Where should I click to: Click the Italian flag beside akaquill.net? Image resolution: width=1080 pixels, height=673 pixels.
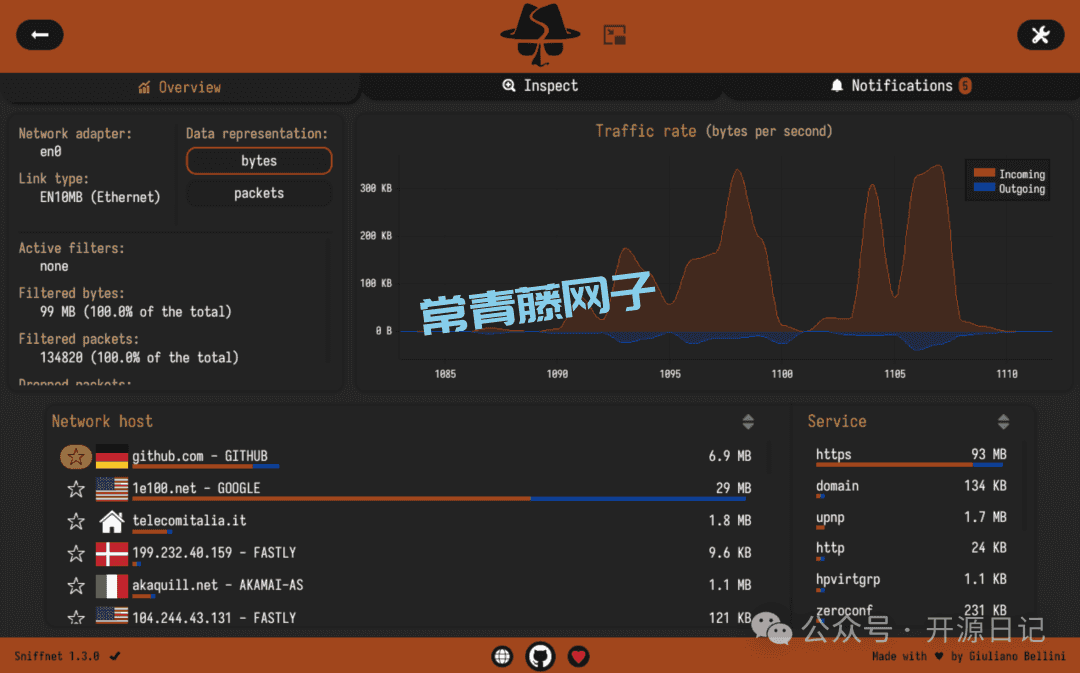tap(112, 586)
